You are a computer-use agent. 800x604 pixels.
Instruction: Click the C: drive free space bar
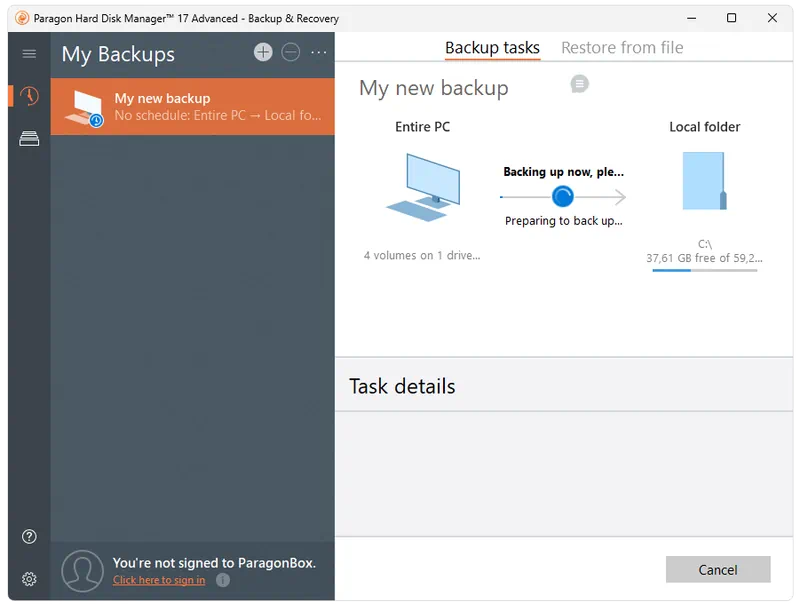point(704,270)
